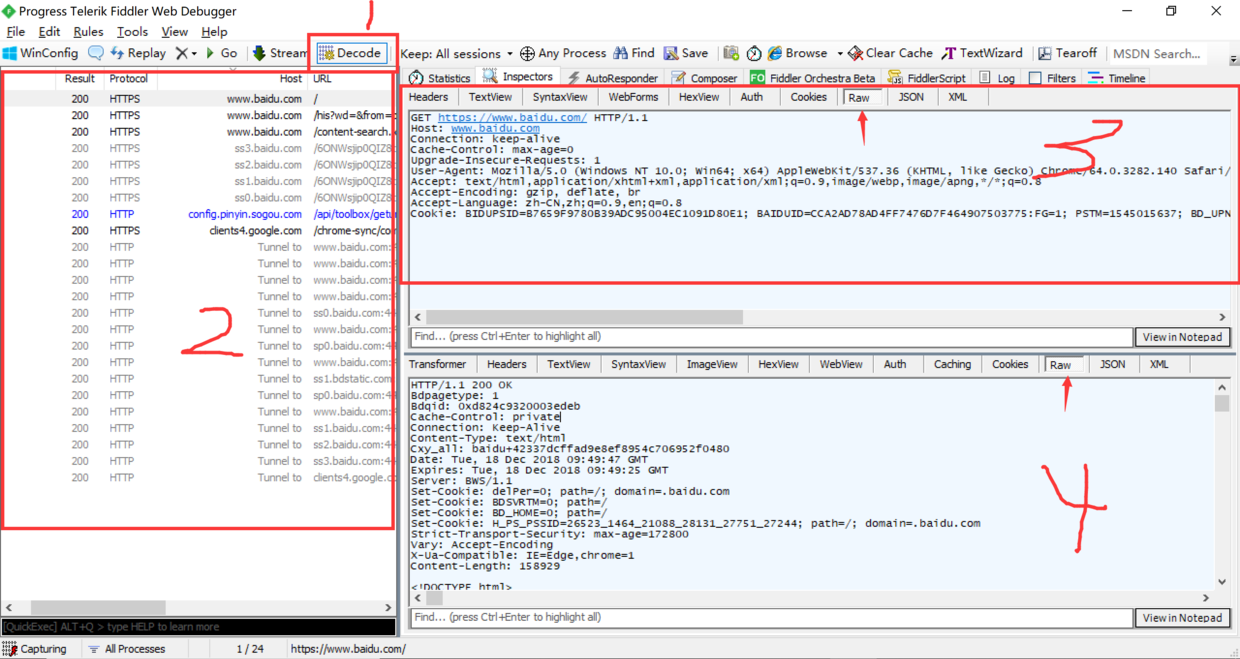
Task: Open the Tools menu
Action: 132,32
